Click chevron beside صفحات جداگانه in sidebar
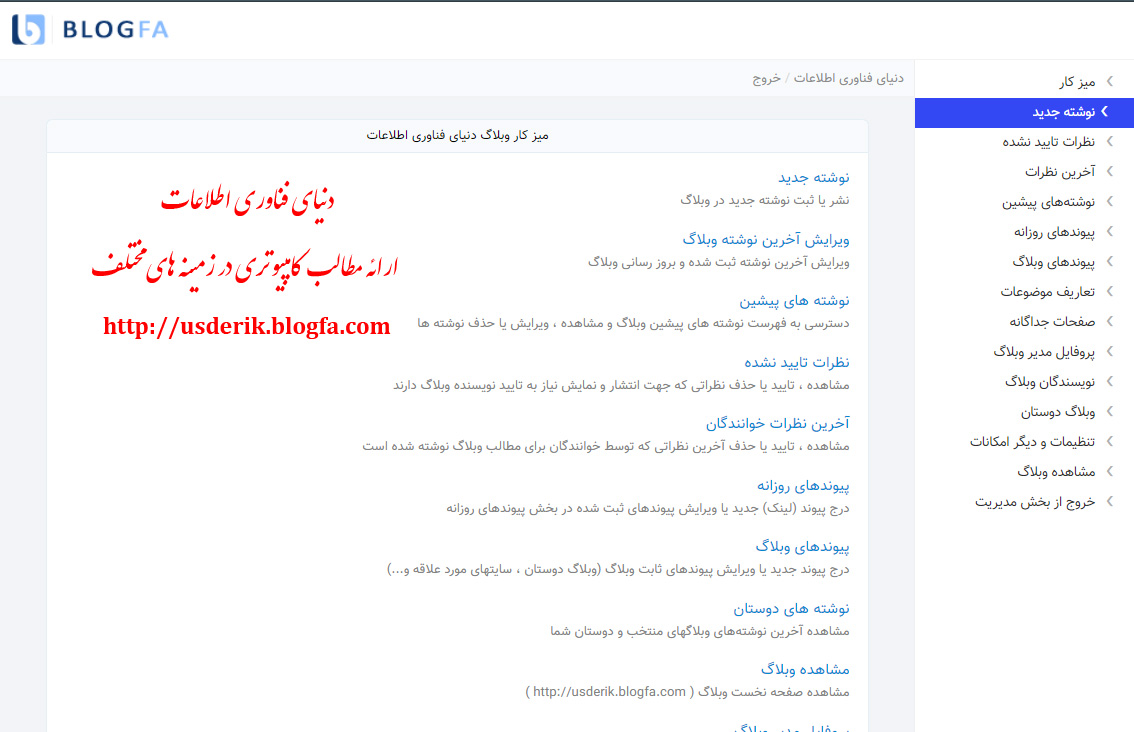This screenshot has height=732, width=1134. point(1109,321)
